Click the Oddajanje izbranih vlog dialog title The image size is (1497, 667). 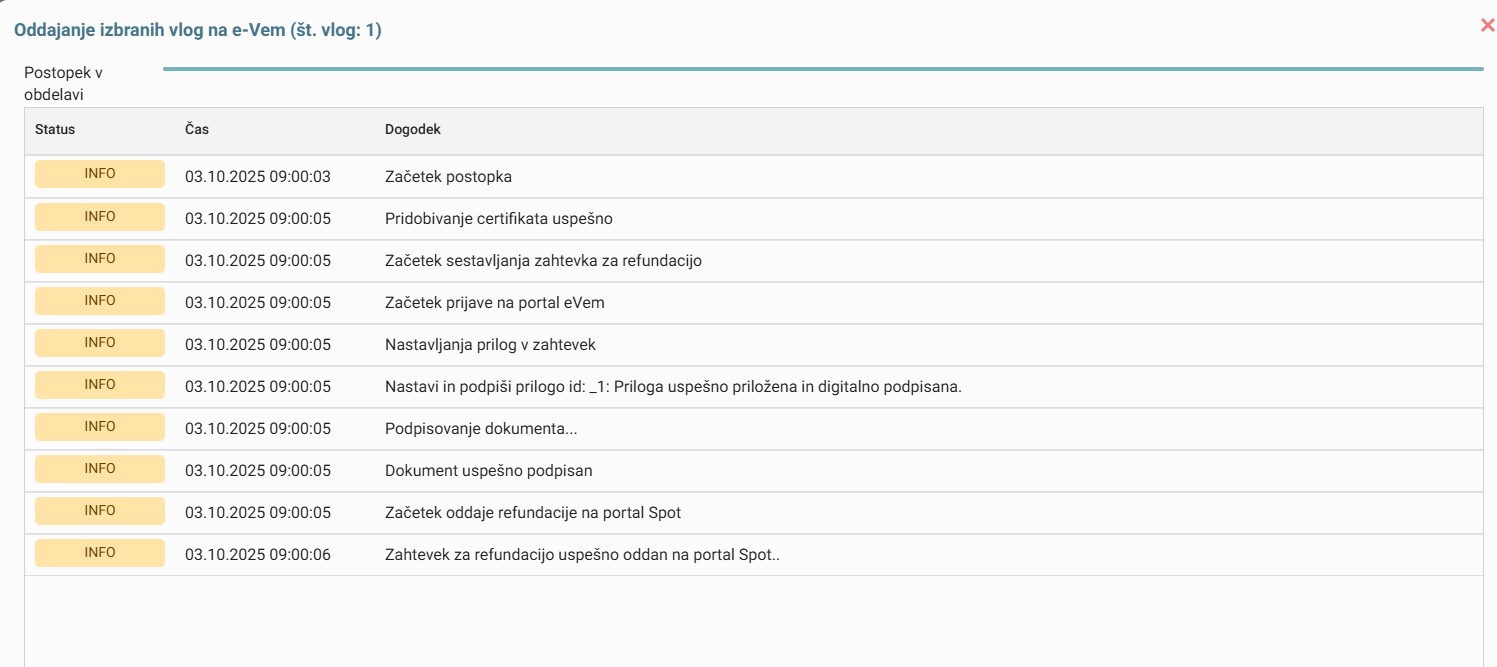click(197, 31)
